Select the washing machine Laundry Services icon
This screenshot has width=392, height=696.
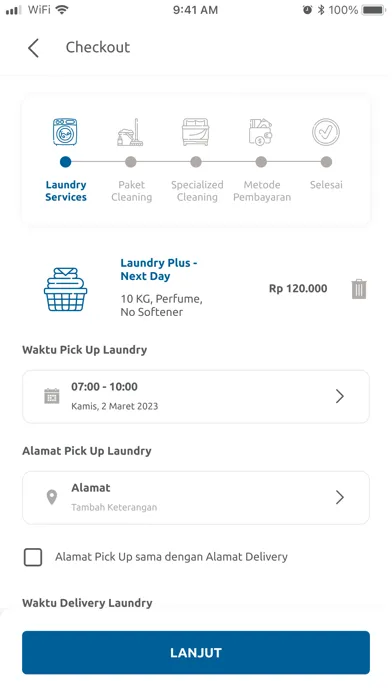[x=65, y=132]
